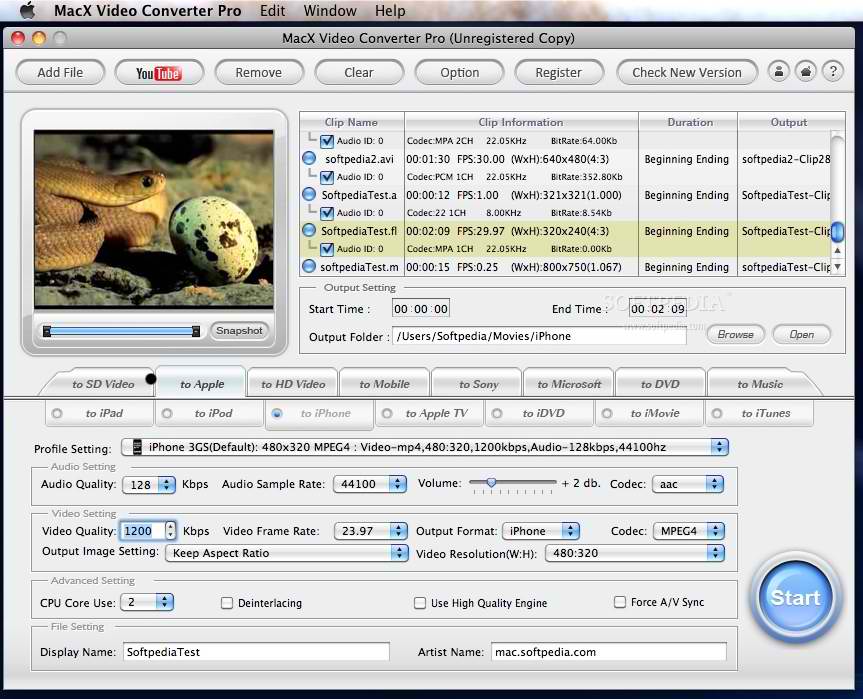This screenshot has height=699, width=863.
Task: Select the to iMovie radio option
Action: tap(607, 413)
